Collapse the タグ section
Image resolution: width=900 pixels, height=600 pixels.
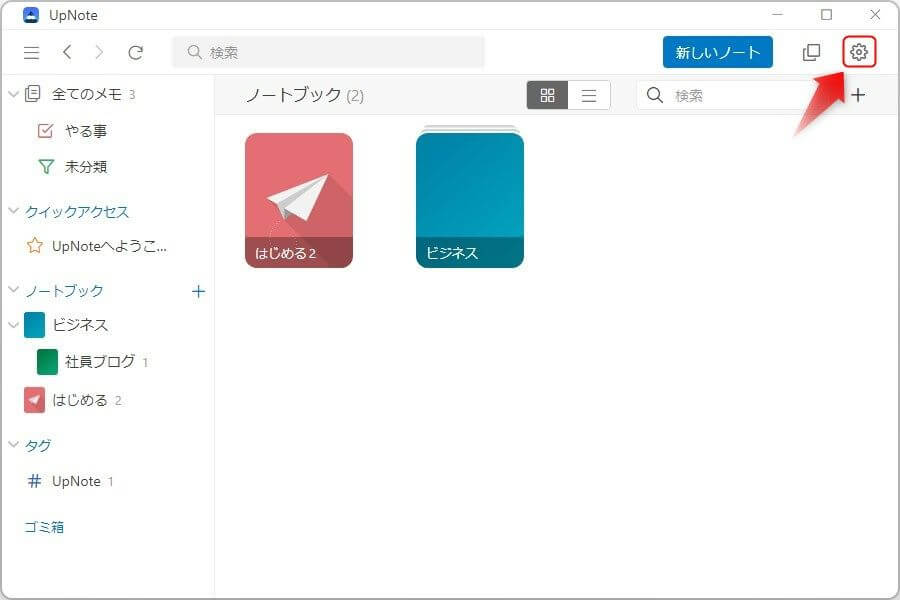click(14, 444)
